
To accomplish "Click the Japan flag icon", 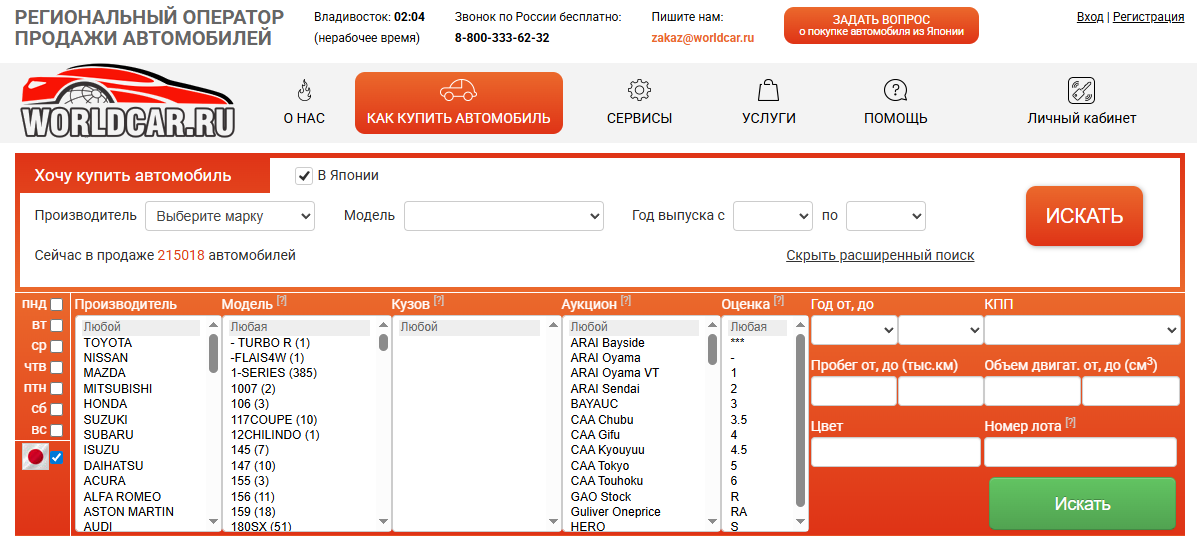I will [x=36, y=457].
